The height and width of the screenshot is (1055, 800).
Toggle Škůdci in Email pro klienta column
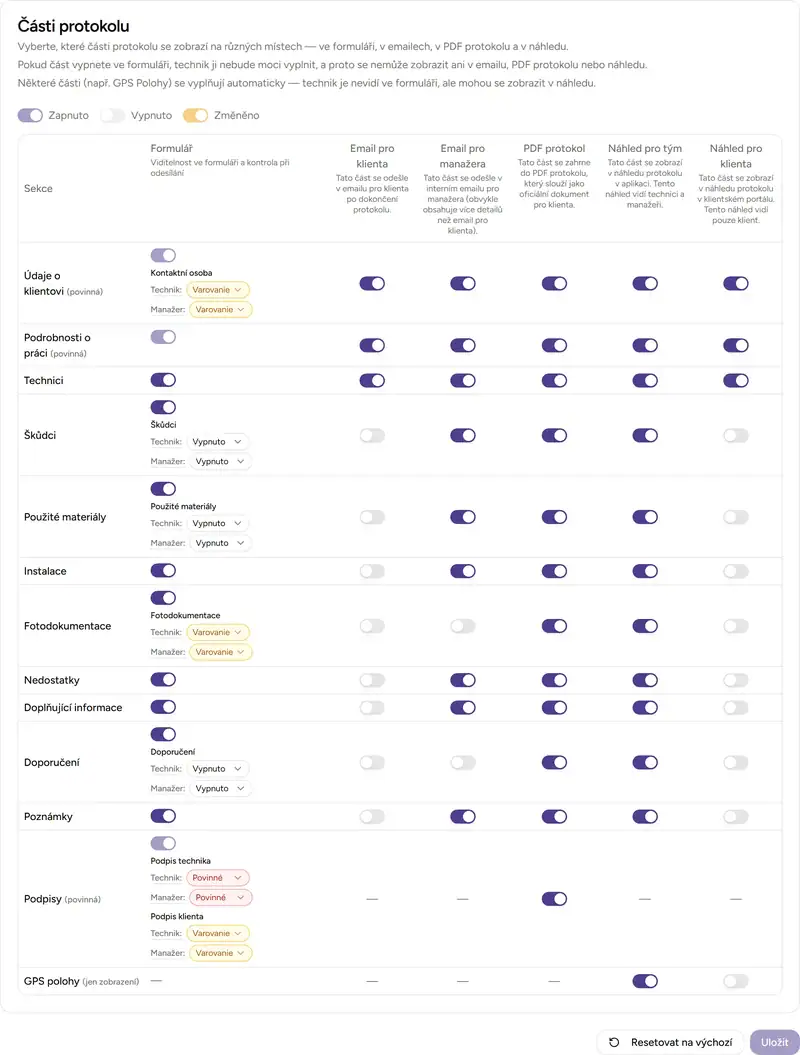[372, 435]
